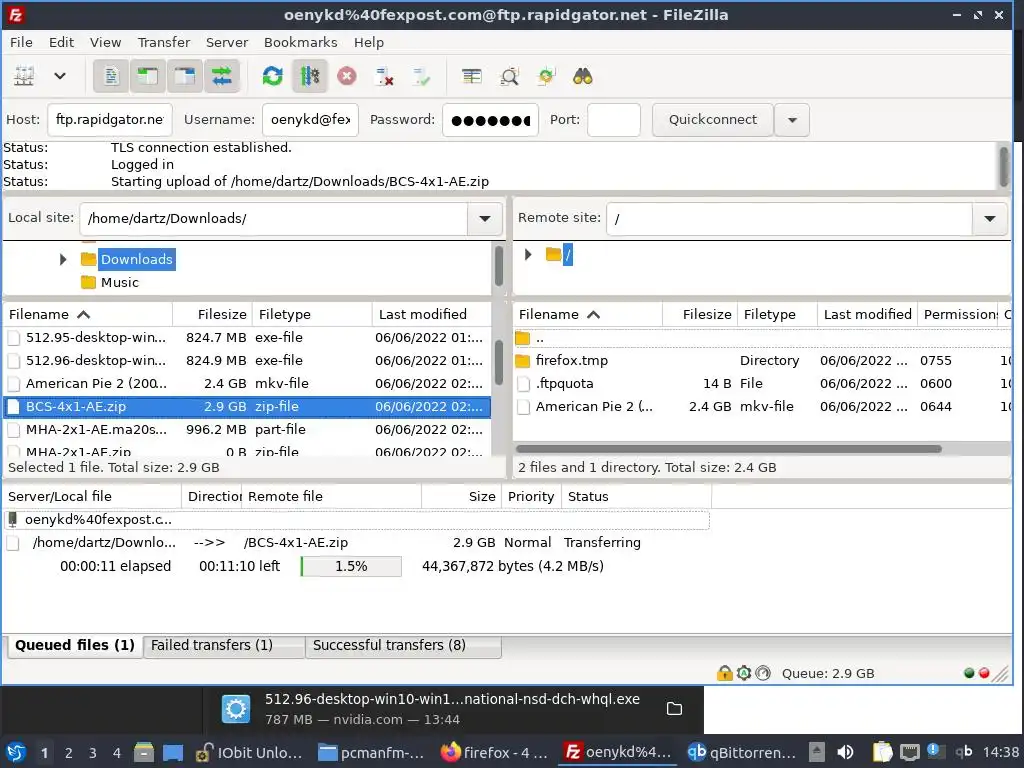Screen dimensions: 1024x768
Task: Select local file MHA-2x1-AE.ma20s part-file
Action: (247, 429)
